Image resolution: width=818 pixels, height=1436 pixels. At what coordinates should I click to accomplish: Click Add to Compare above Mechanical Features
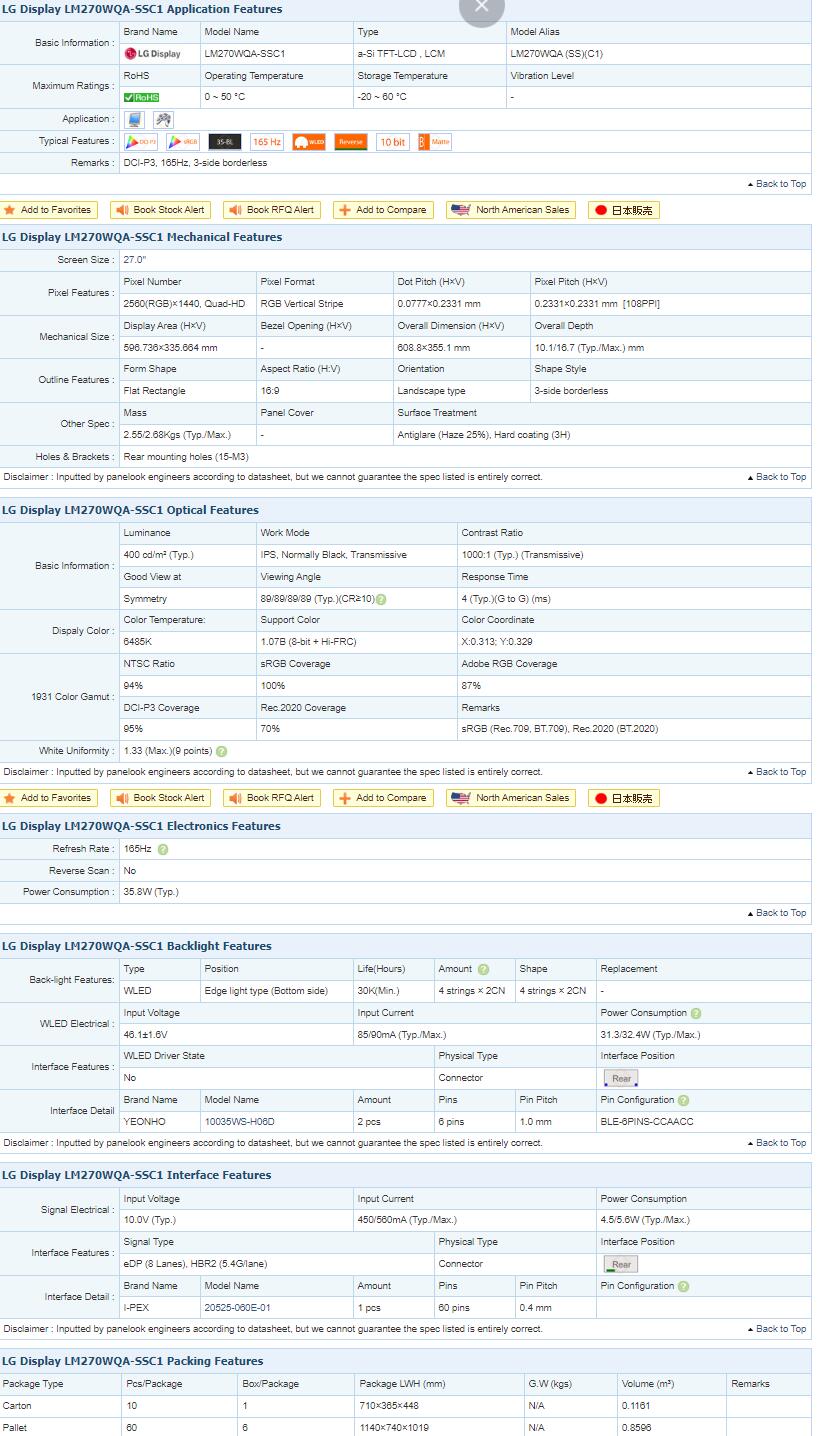pyautogui.click(x=384, y=210)
